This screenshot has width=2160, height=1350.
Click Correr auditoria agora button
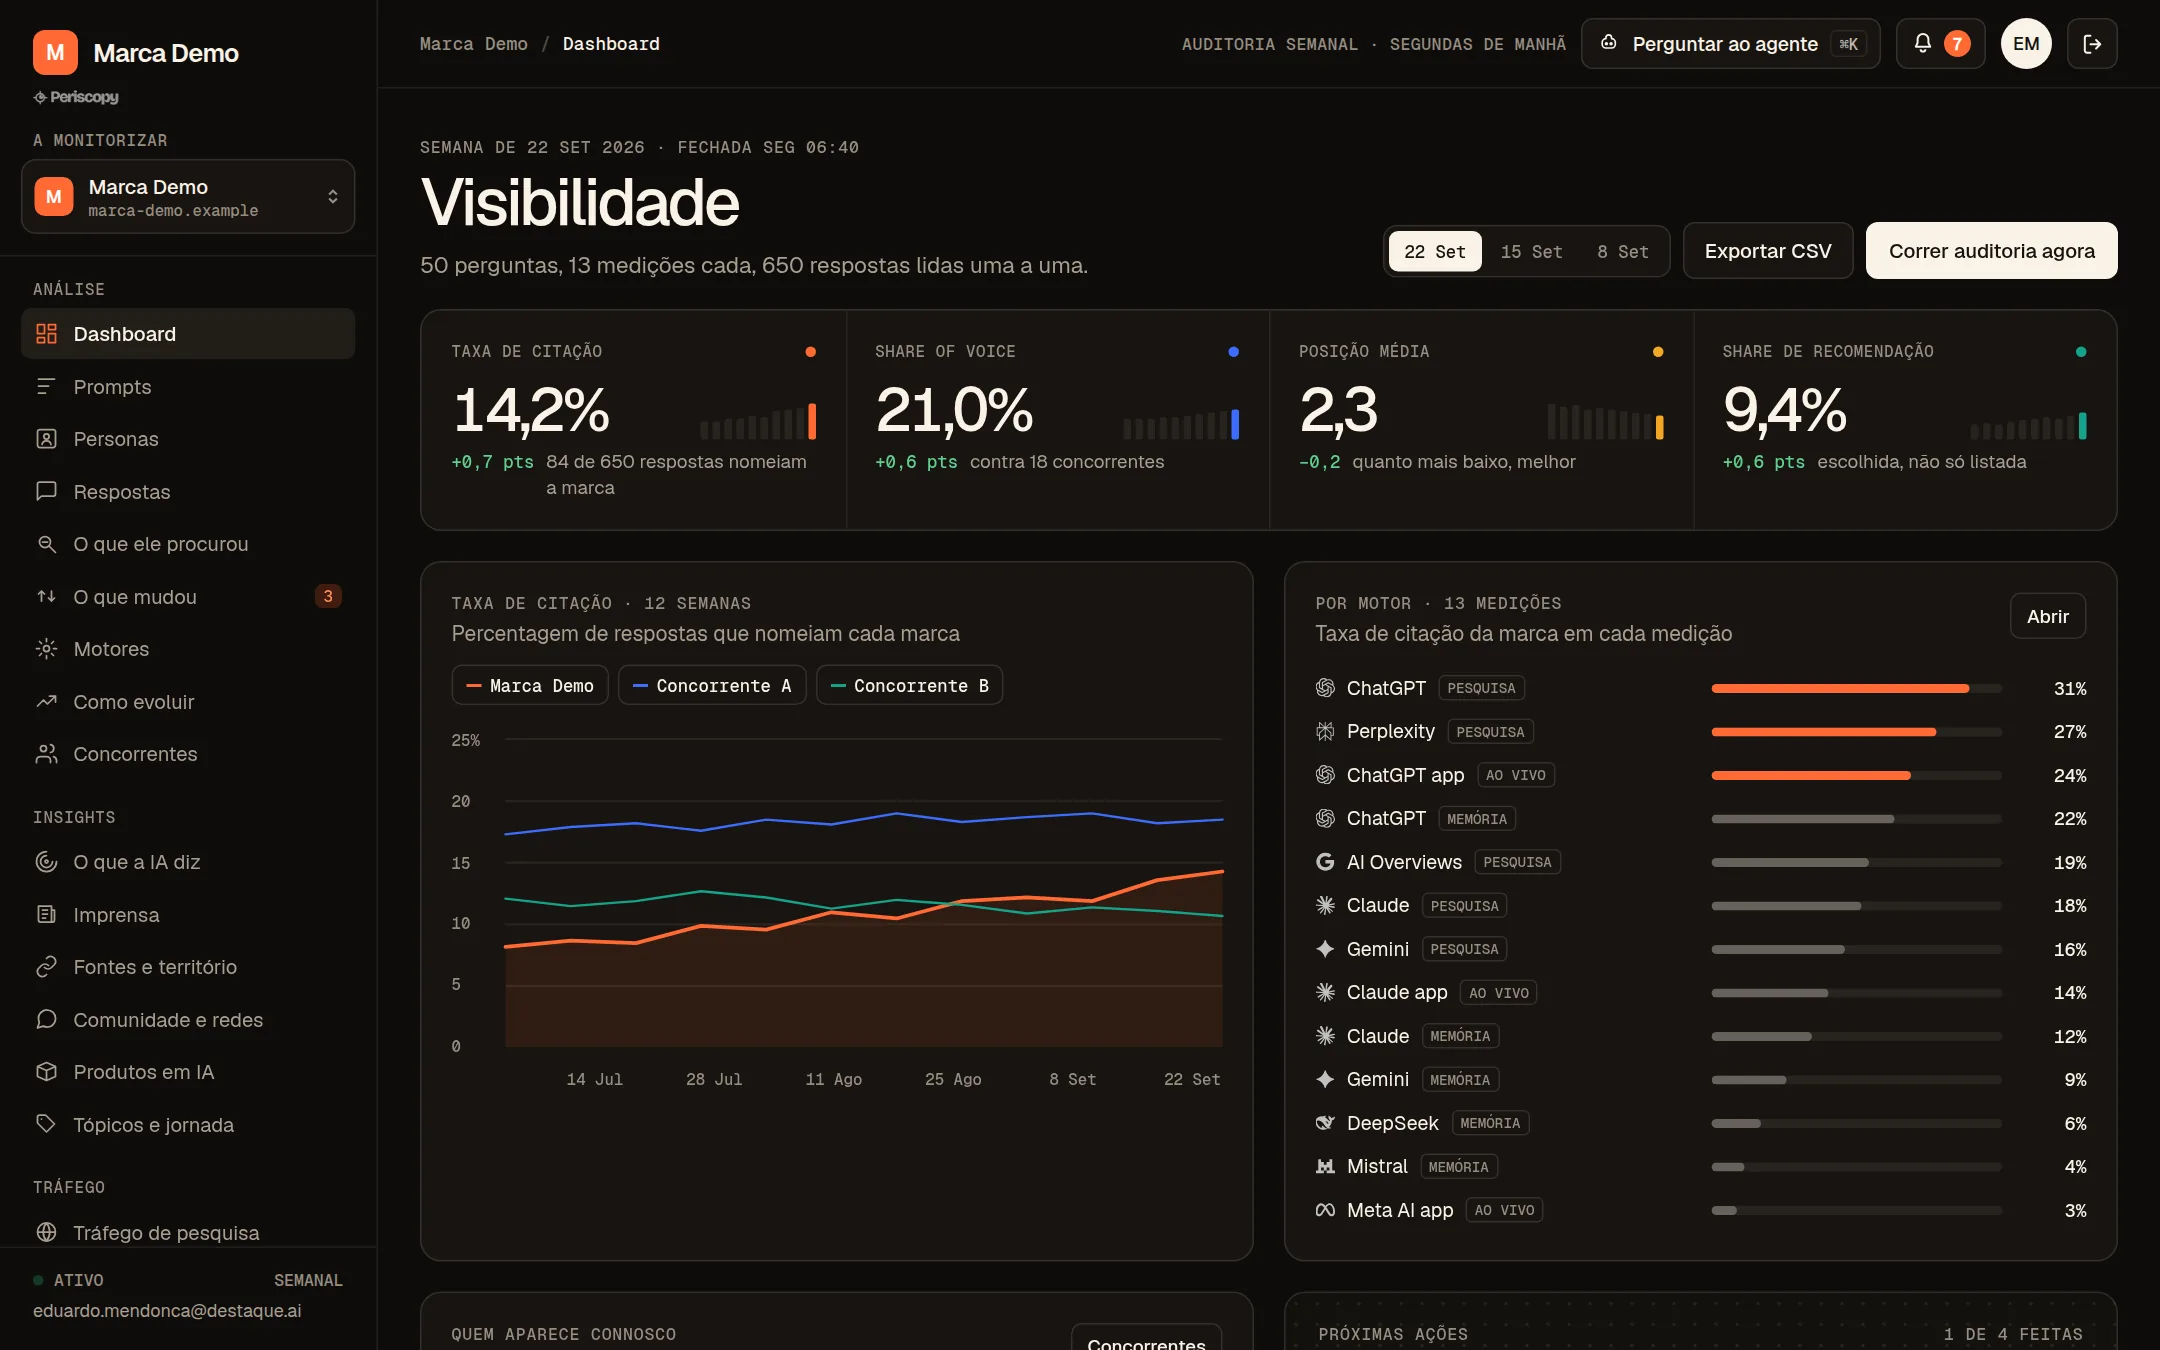point(1991,251)
